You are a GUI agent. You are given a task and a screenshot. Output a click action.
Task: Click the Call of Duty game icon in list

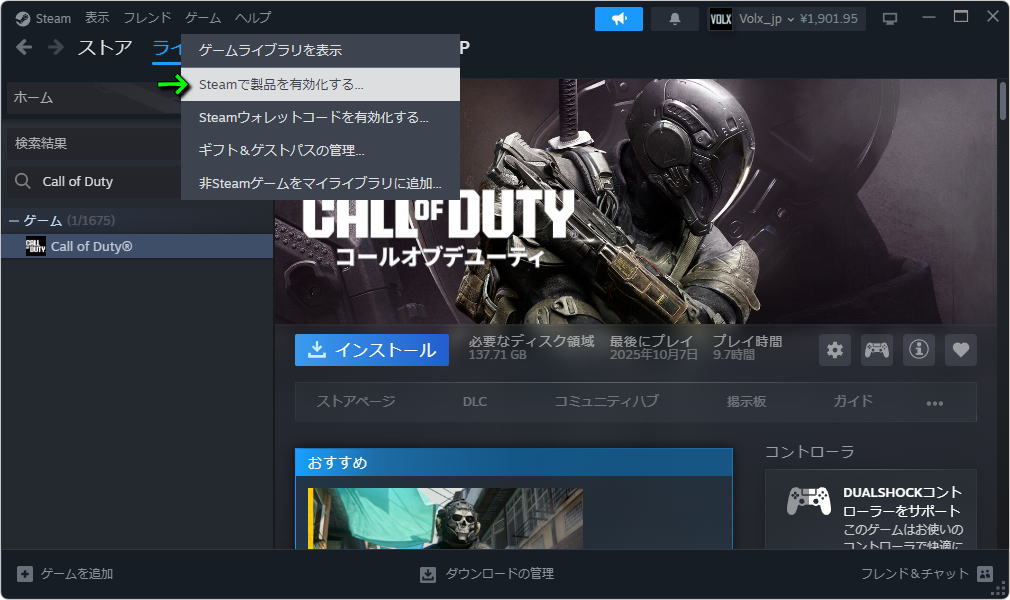tap(35, 246)
